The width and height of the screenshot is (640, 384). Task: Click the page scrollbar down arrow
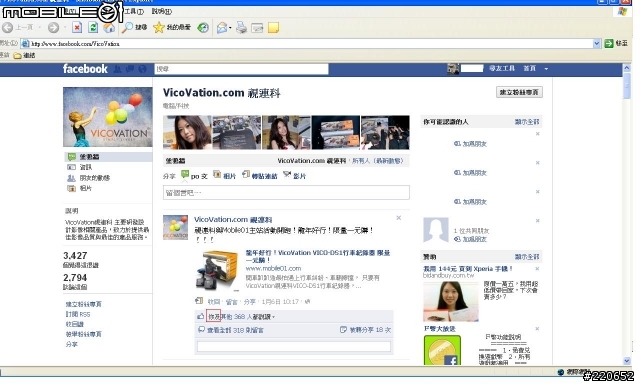coord(627,361)
